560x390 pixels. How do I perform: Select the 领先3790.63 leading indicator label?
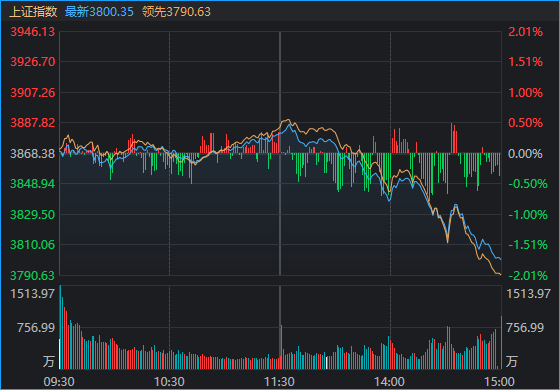coord(176,12)
